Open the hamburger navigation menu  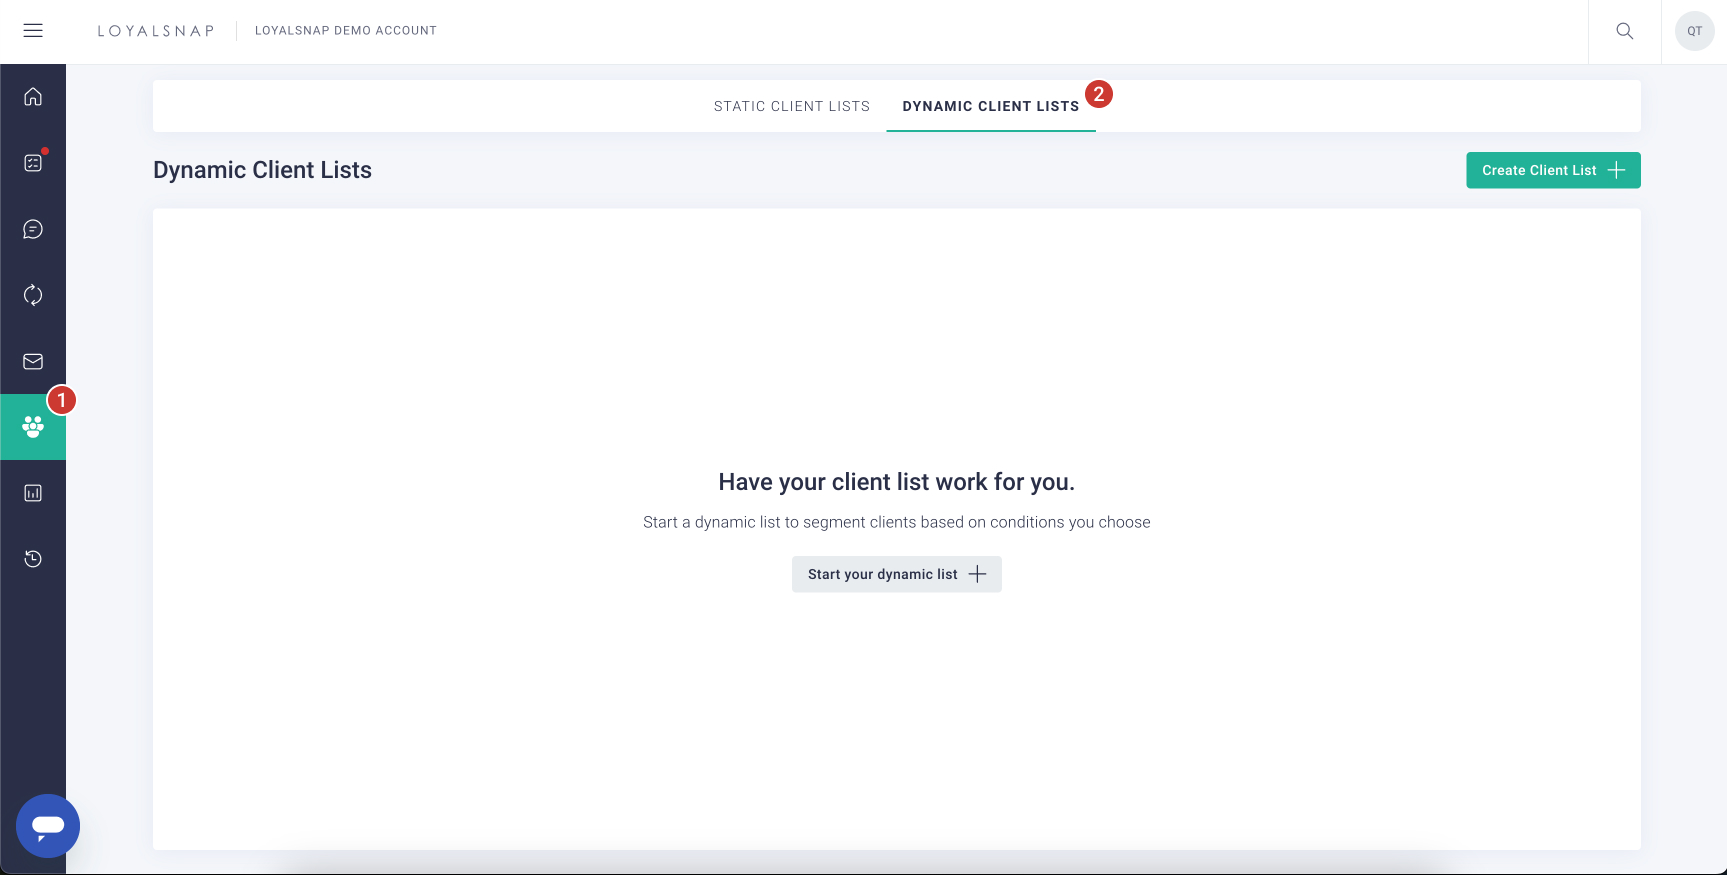coord(33,31)
